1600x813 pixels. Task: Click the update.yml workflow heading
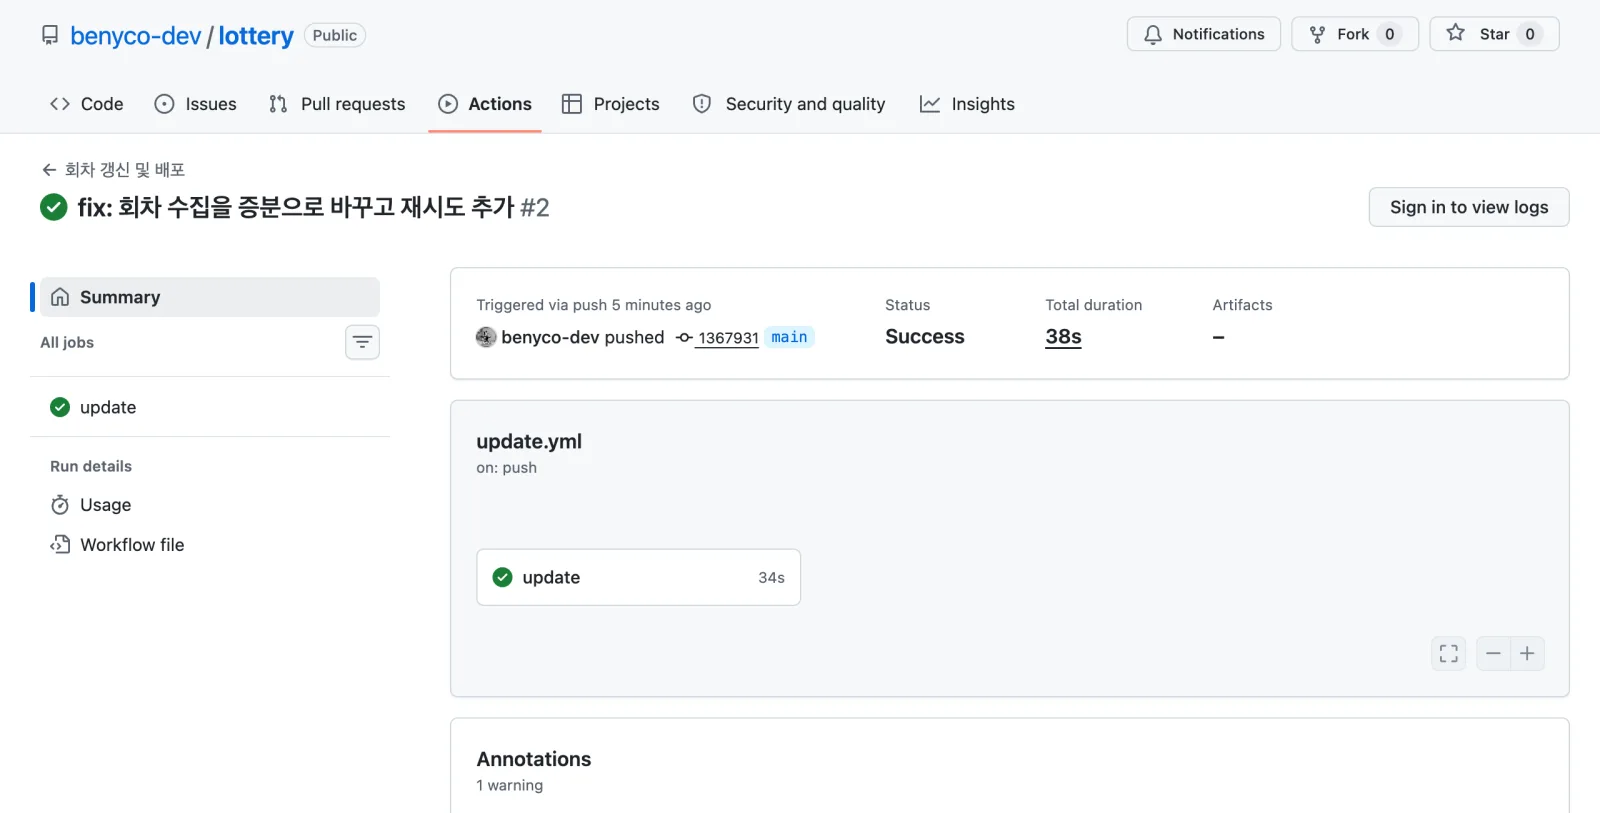pyautogui.click(x=529, y=442)
